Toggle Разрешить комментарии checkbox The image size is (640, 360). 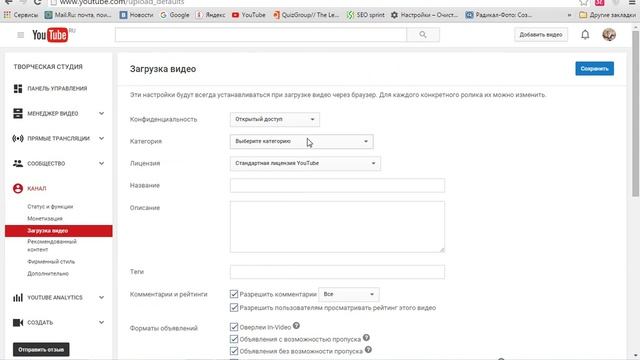click(234, 294)
